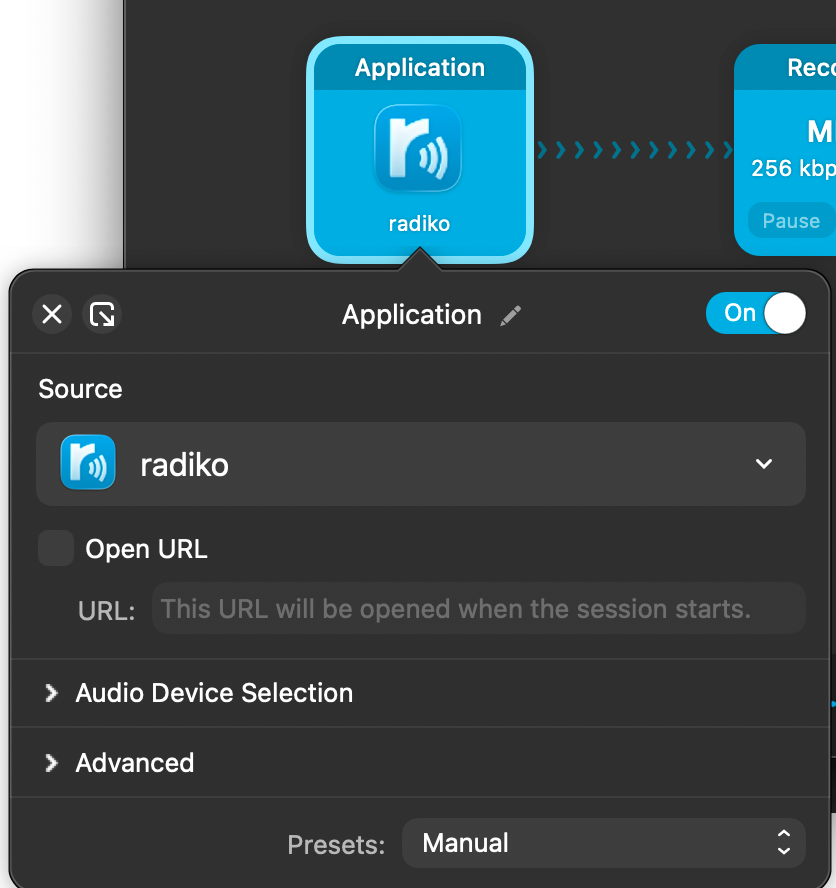
Task: Click the Application block's header title
Action: (419, 68)
